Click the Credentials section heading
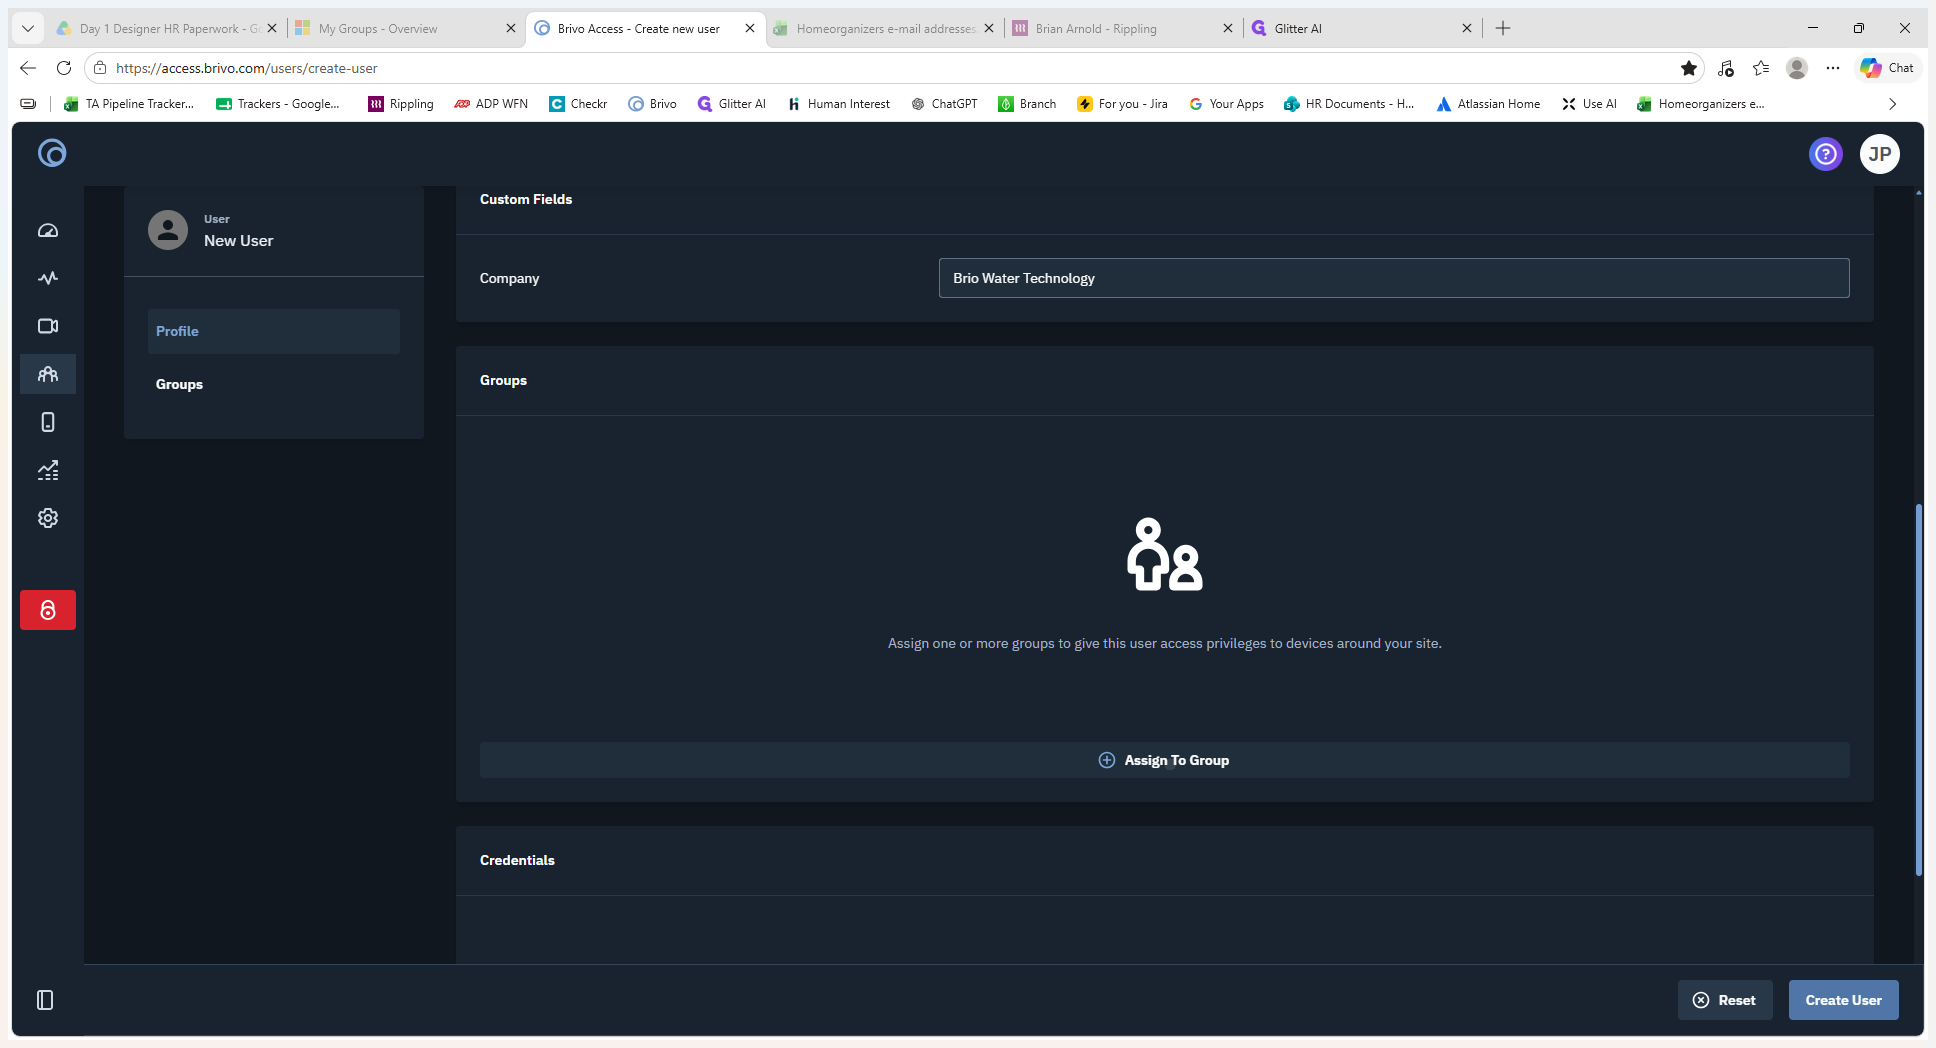1936x1048 pixels. pyautogui.click(x=517, y=860)
